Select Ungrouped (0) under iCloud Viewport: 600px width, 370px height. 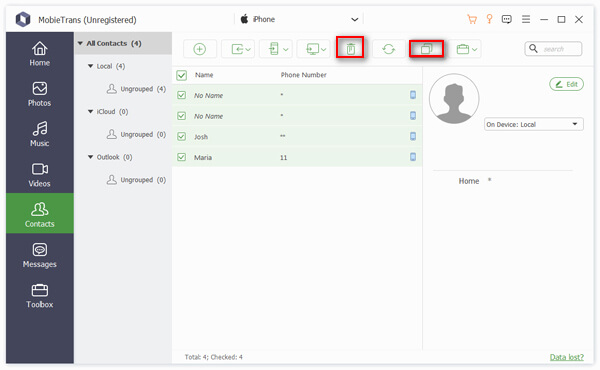coord(136,135)
